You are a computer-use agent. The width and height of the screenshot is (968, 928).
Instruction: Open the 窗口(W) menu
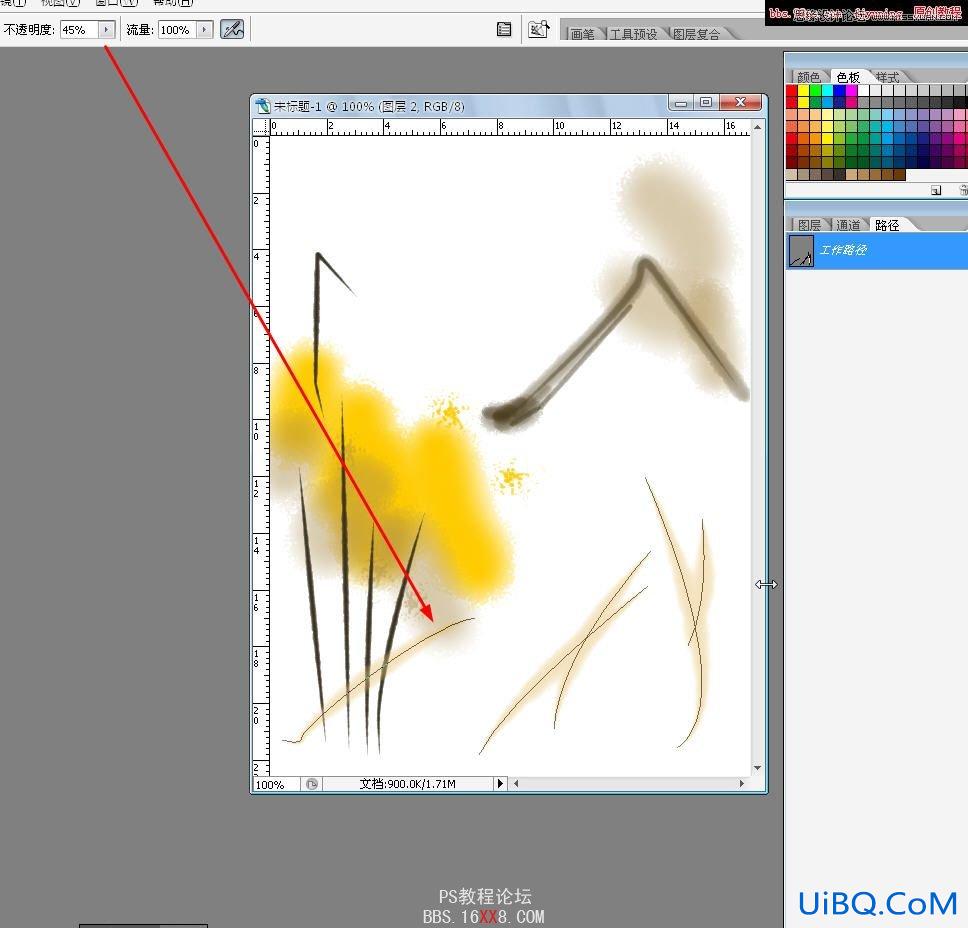[117, 2]
